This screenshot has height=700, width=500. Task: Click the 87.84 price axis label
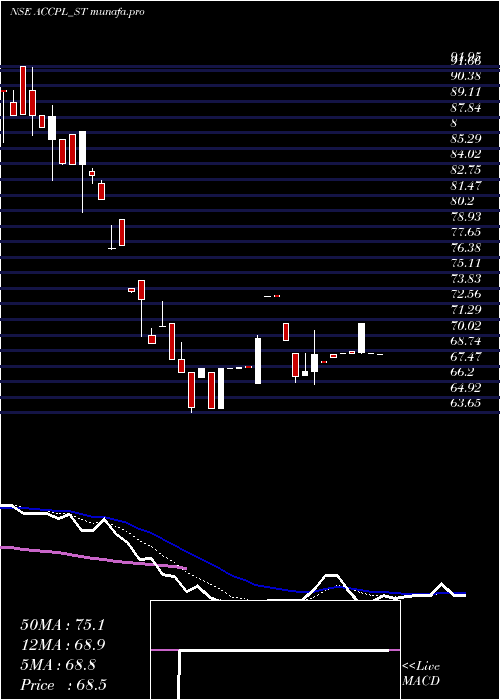point(466,108)
